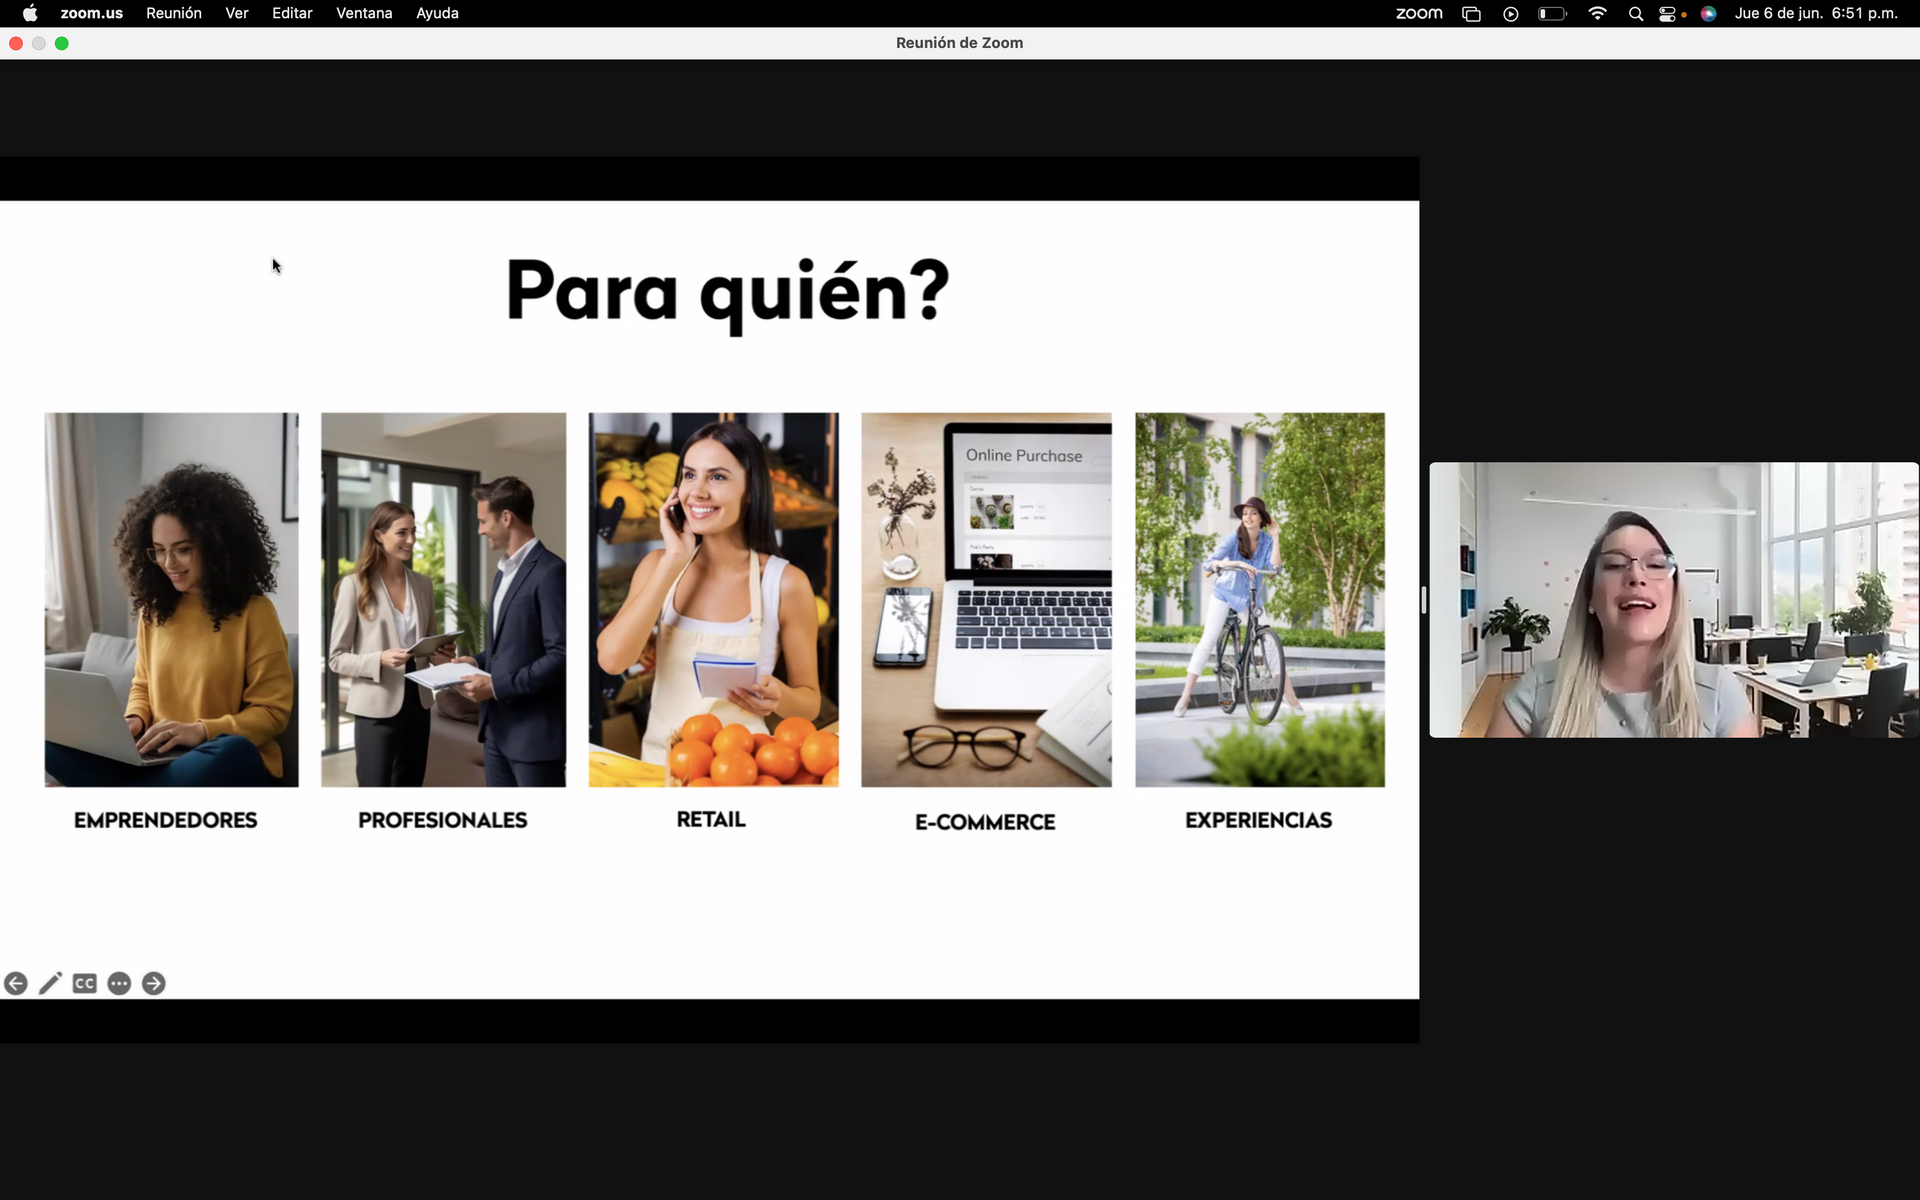This screenshot has height=1200, width=1920.
Task: Open the Ver menu
Action: (236, 13)
